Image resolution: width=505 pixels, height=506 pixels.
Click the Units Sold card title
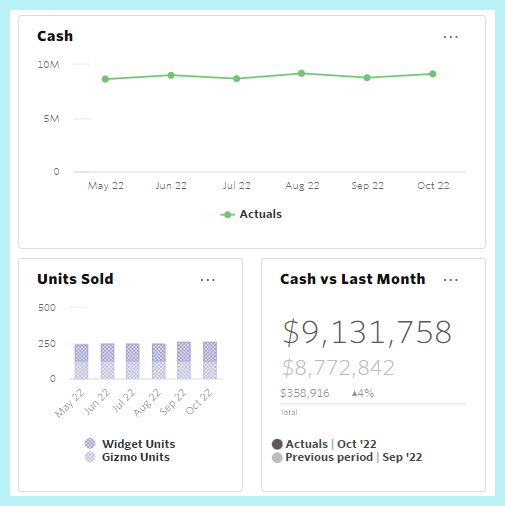[75, 279]
